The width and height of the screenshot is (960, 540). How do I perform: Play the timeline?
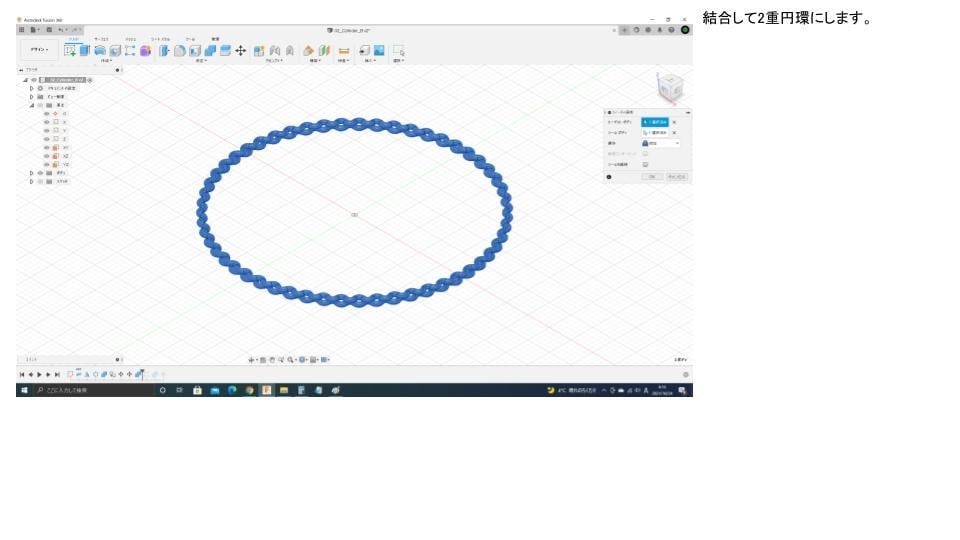tap(39, 375)
